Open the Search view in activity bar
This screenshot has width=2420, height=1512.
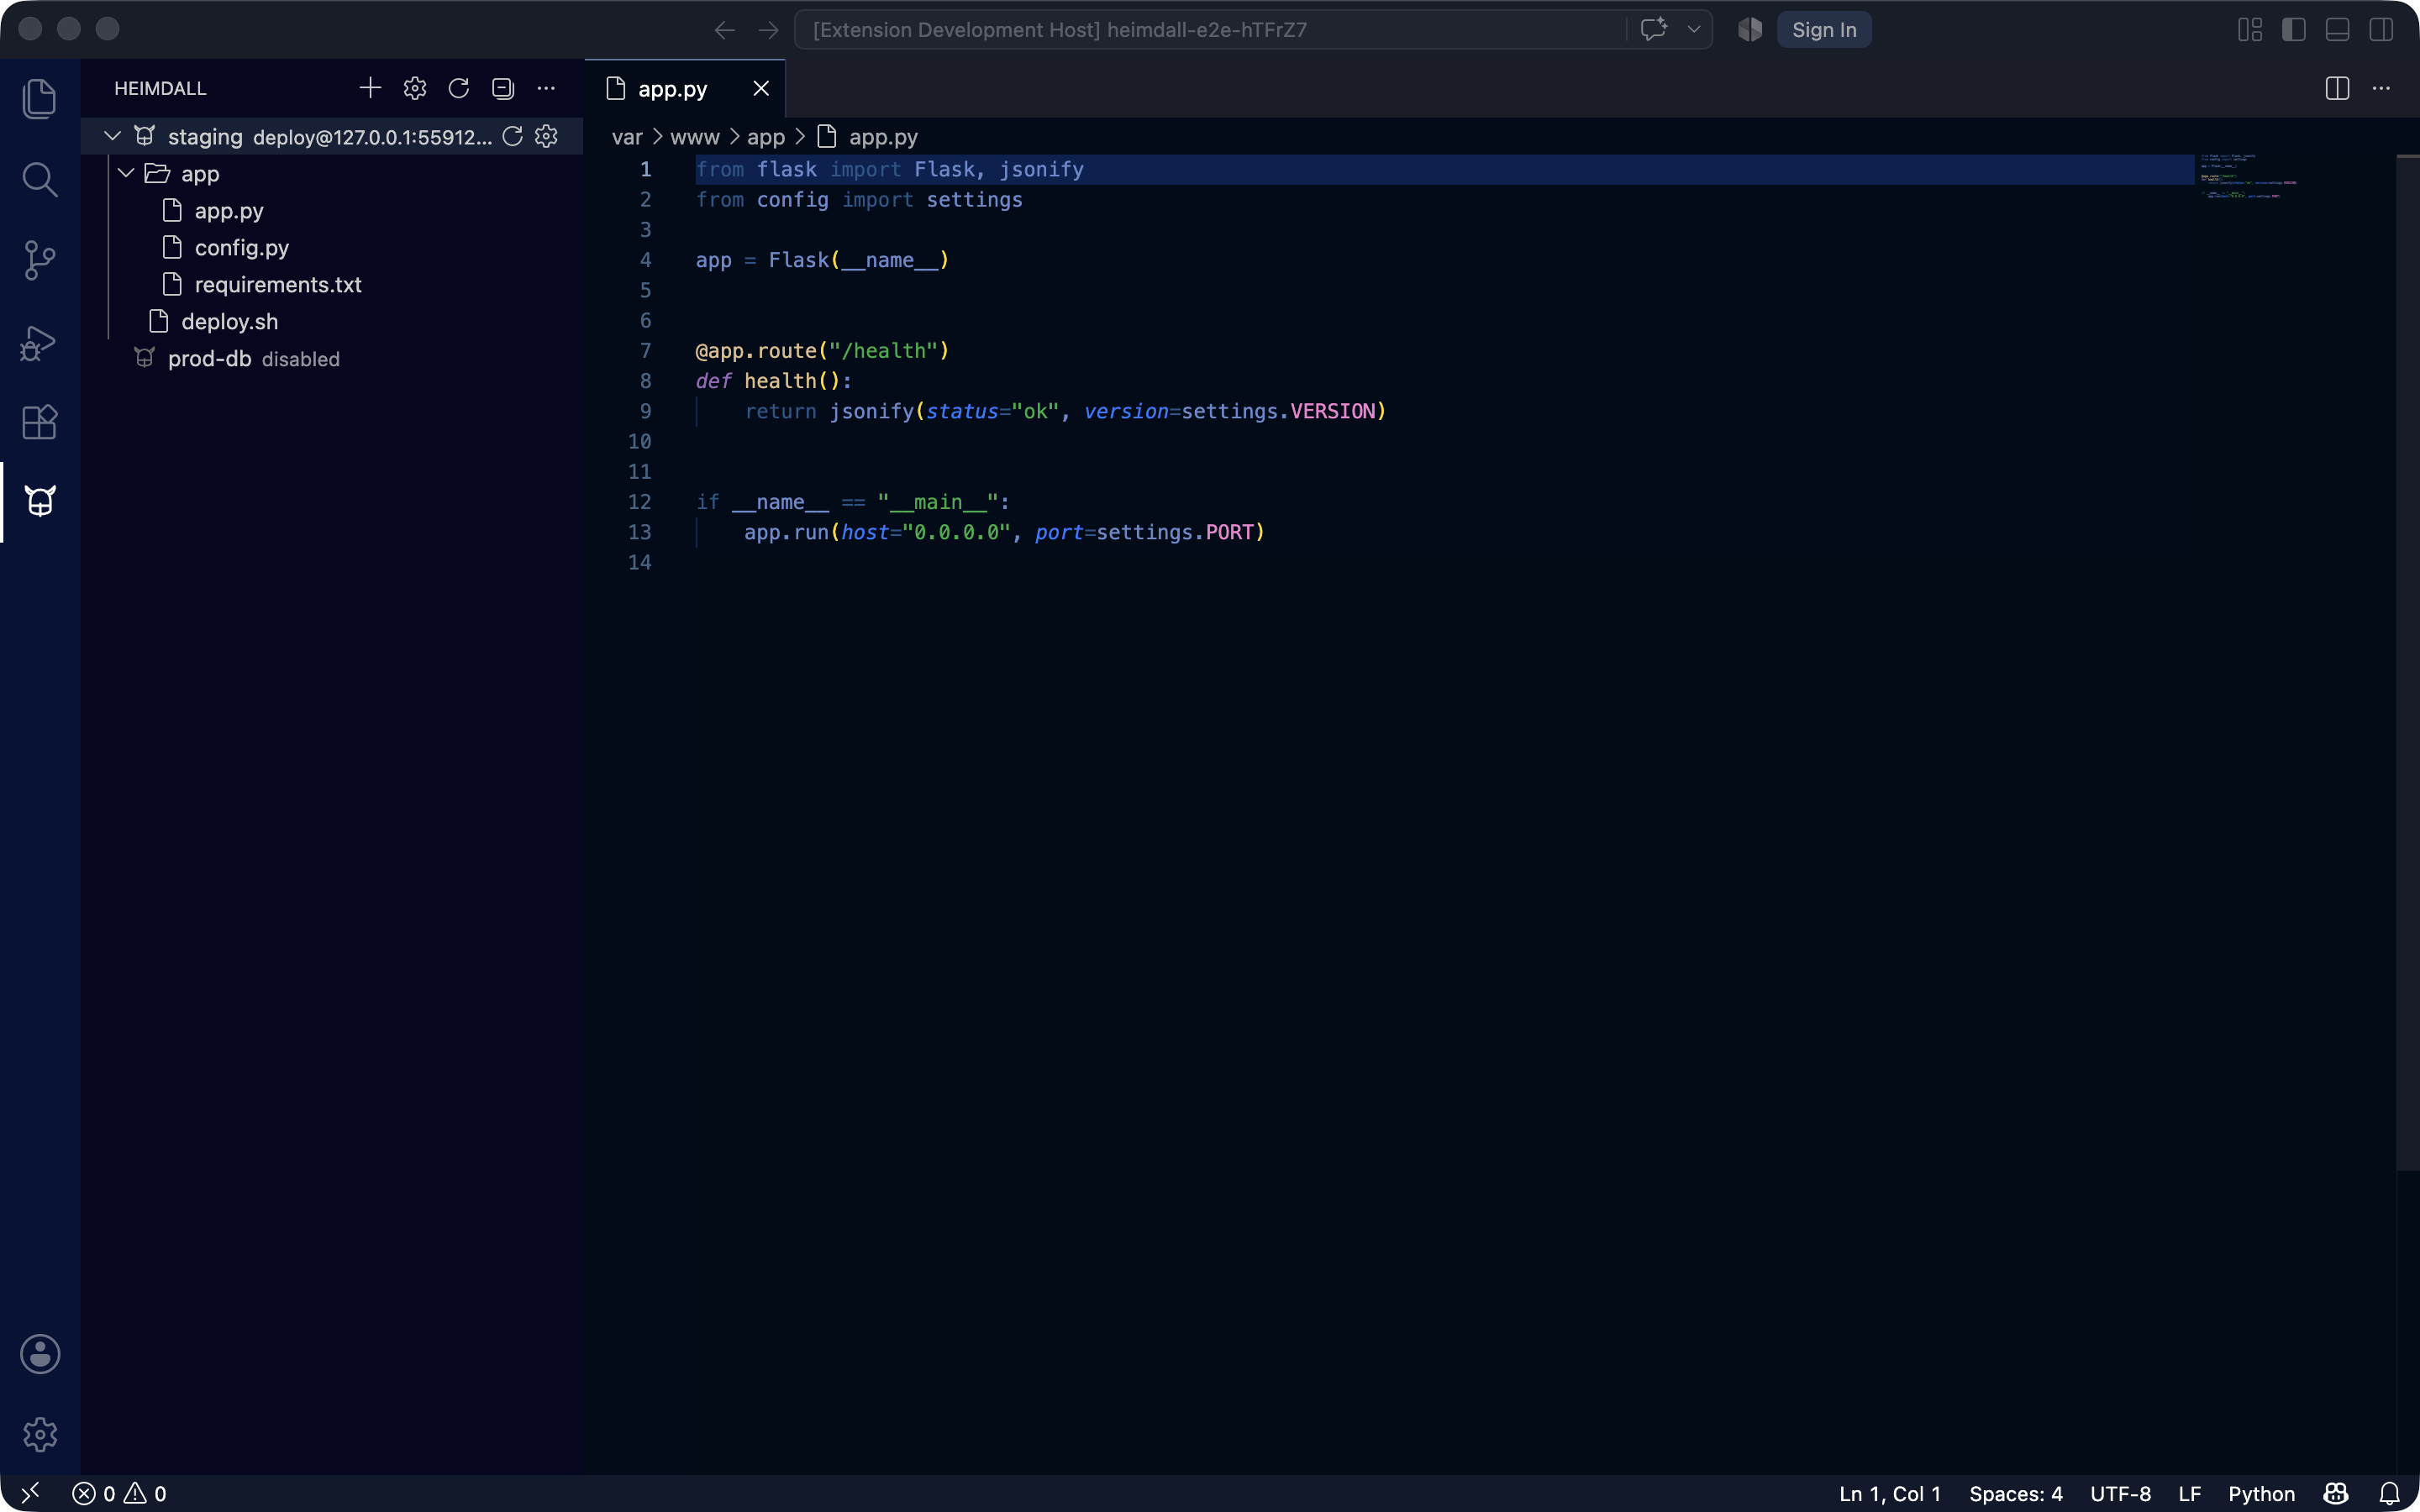point(40,180)
